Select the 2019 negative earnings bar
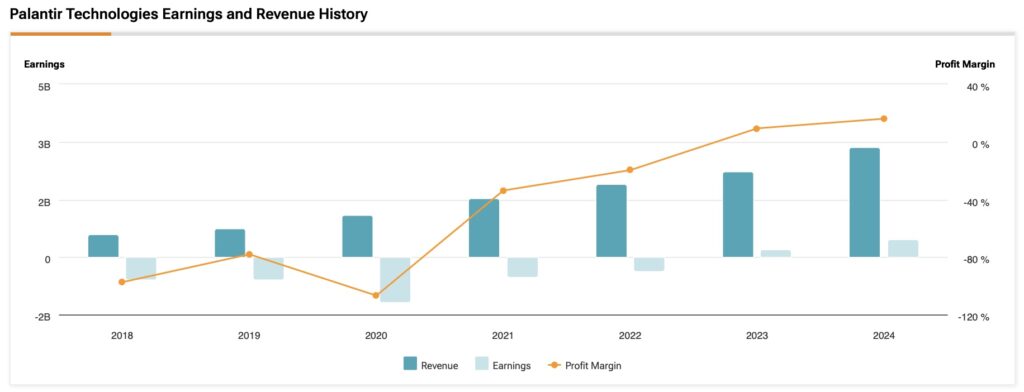Screen dimensions: 1024x392 (x=268, y=269)
